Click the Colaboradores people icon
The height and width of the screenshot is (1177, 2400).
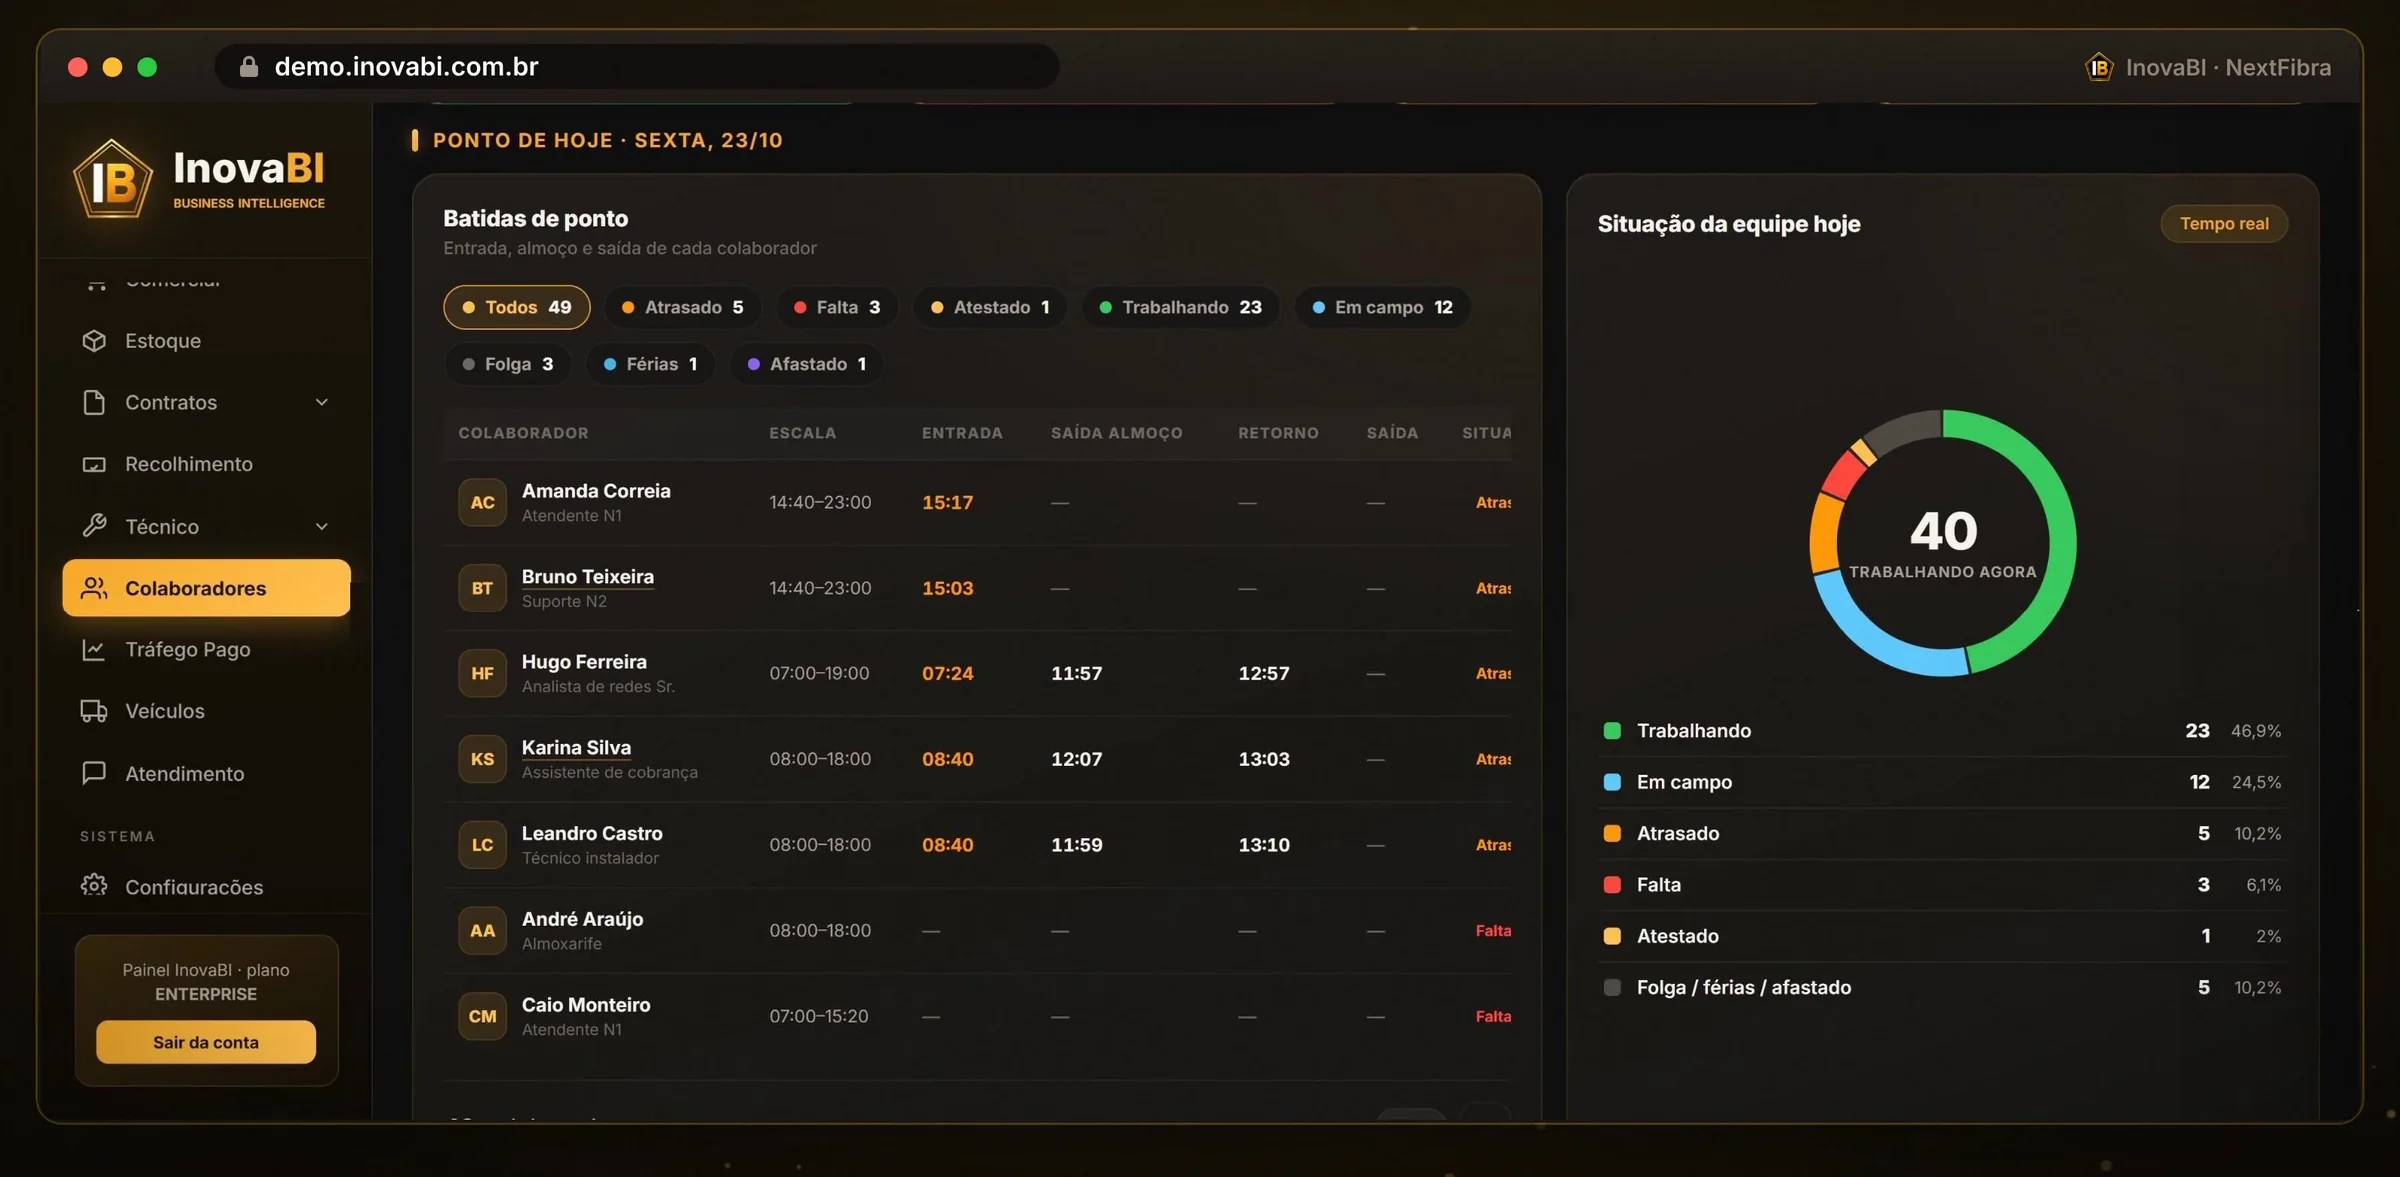(94, 588)
